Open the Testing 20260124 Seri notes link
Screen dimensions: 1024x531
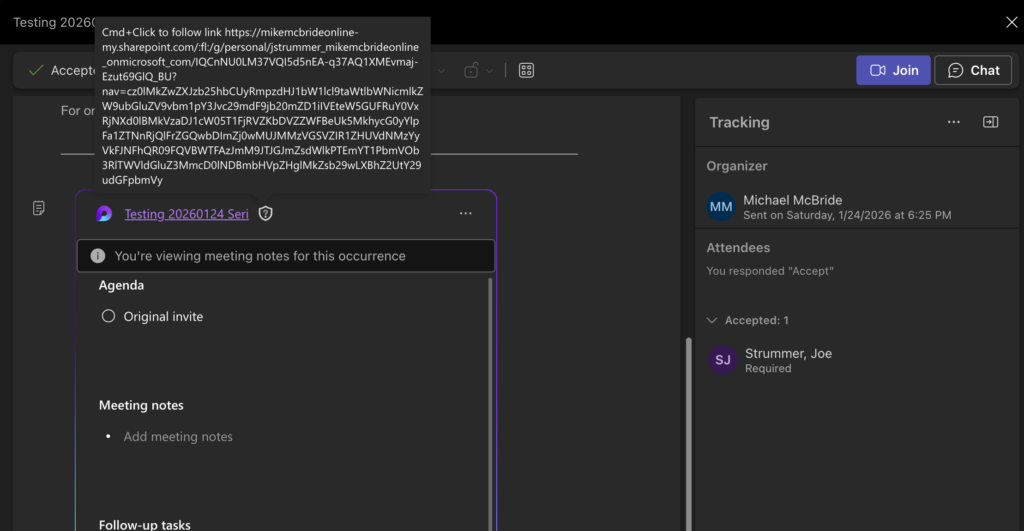click(x=186, y=214)
